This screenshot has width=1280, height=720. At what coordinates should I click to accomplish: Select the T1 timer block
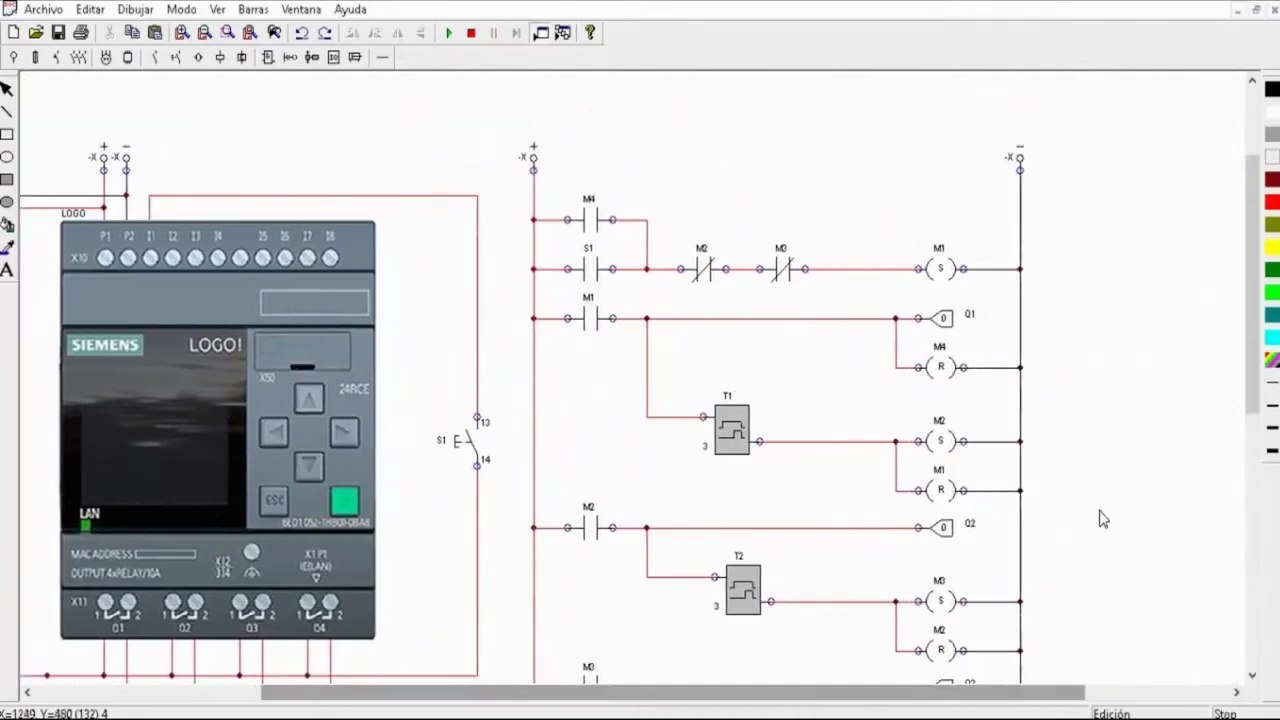coord(732,430)
